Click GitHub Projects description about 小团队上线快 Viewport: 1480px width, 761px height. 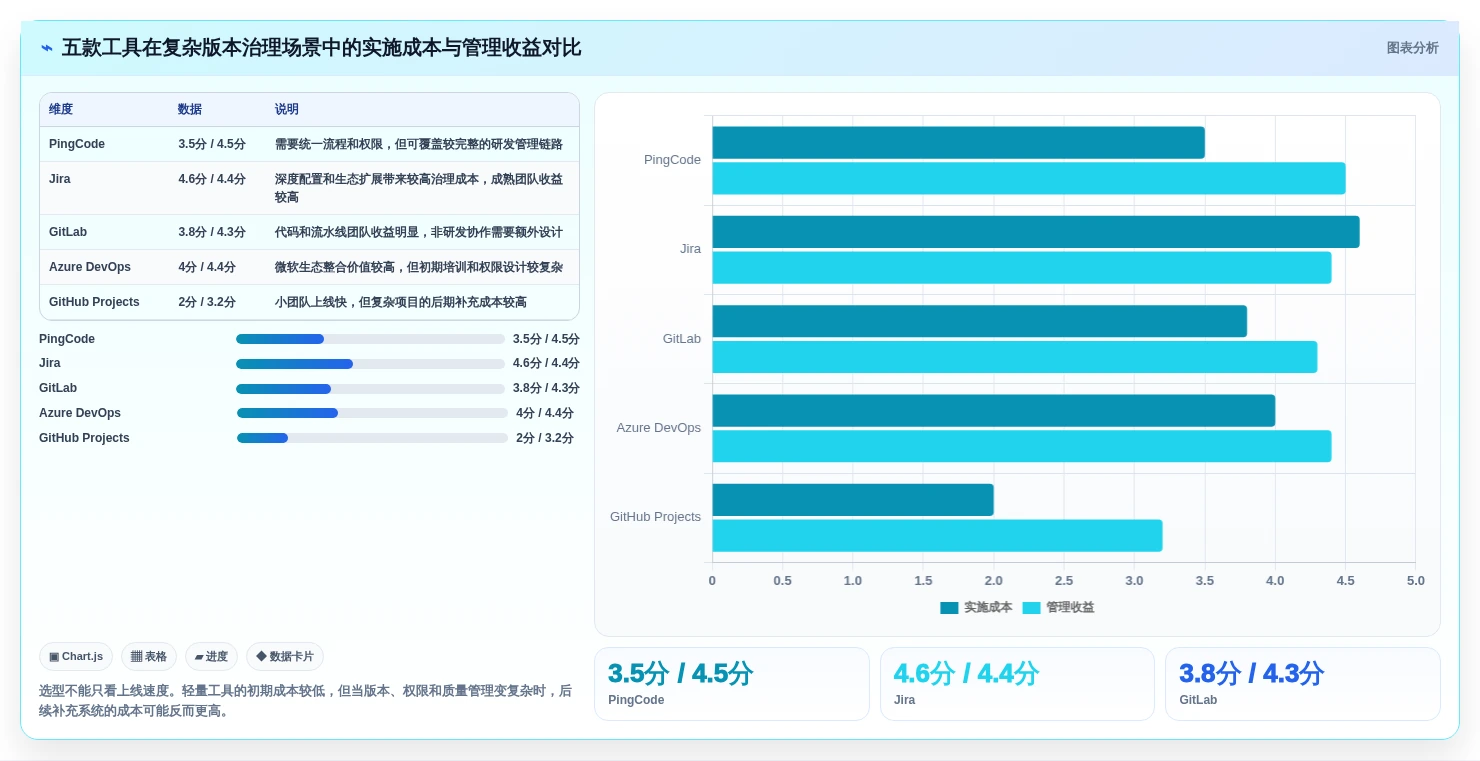pos(401,302)
